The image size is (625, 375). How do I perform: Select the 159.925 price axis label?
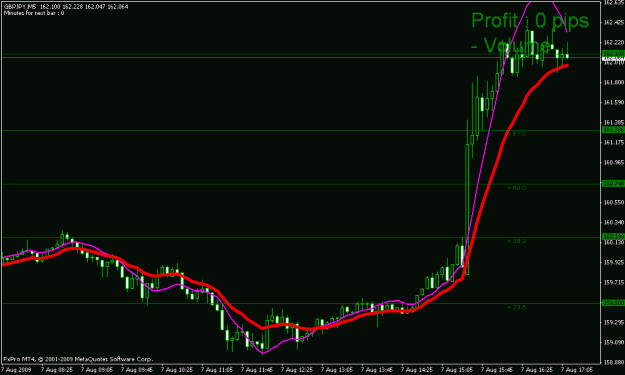pyautogui.click(x=613, y=262)
